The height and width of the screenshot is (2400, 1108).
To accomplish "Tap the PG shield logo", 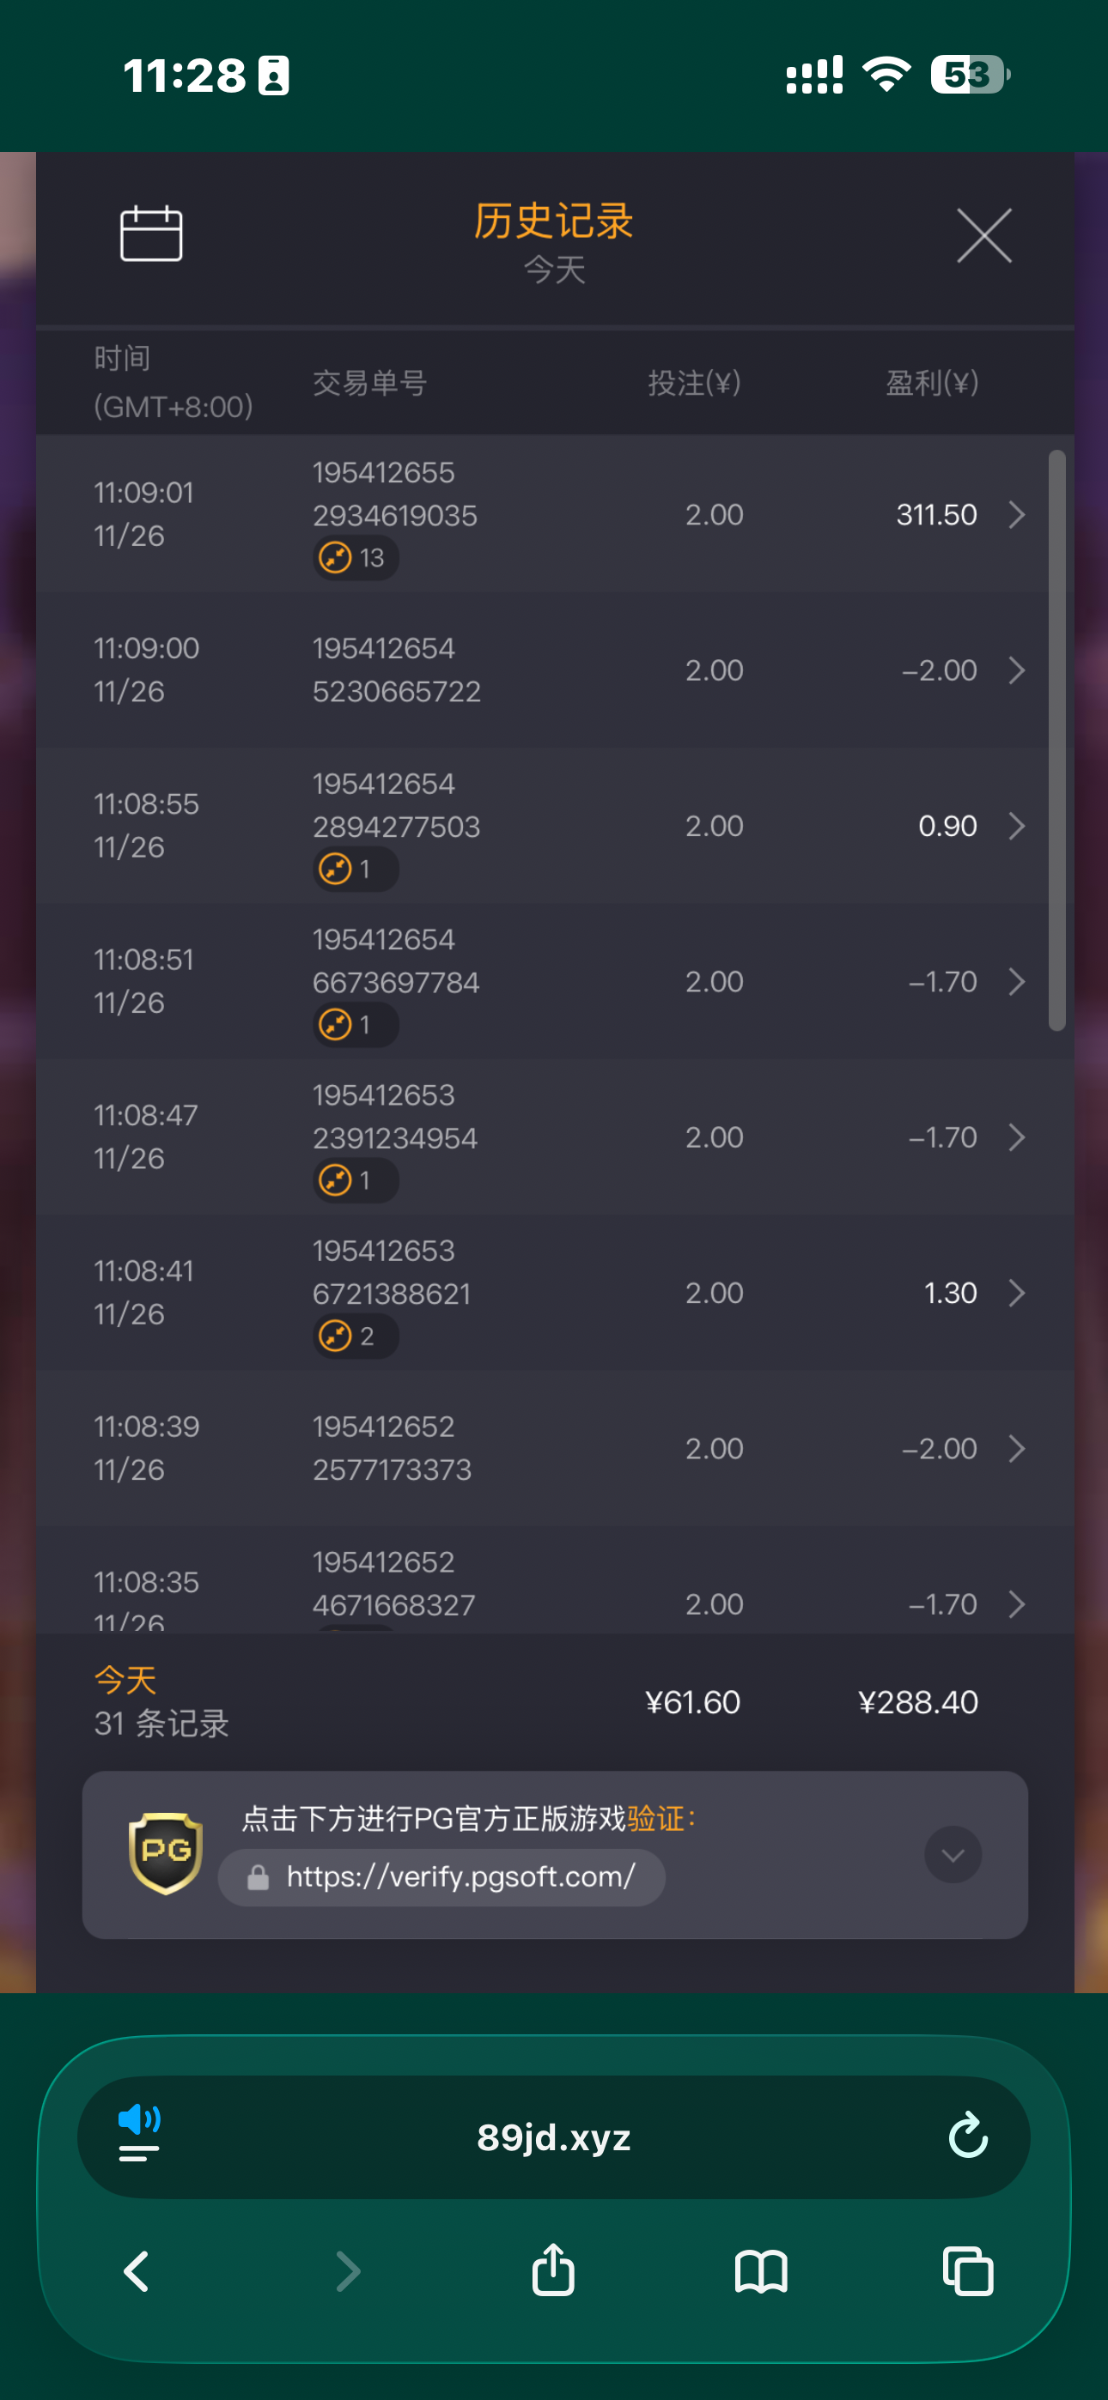I will pos(166,1853).
